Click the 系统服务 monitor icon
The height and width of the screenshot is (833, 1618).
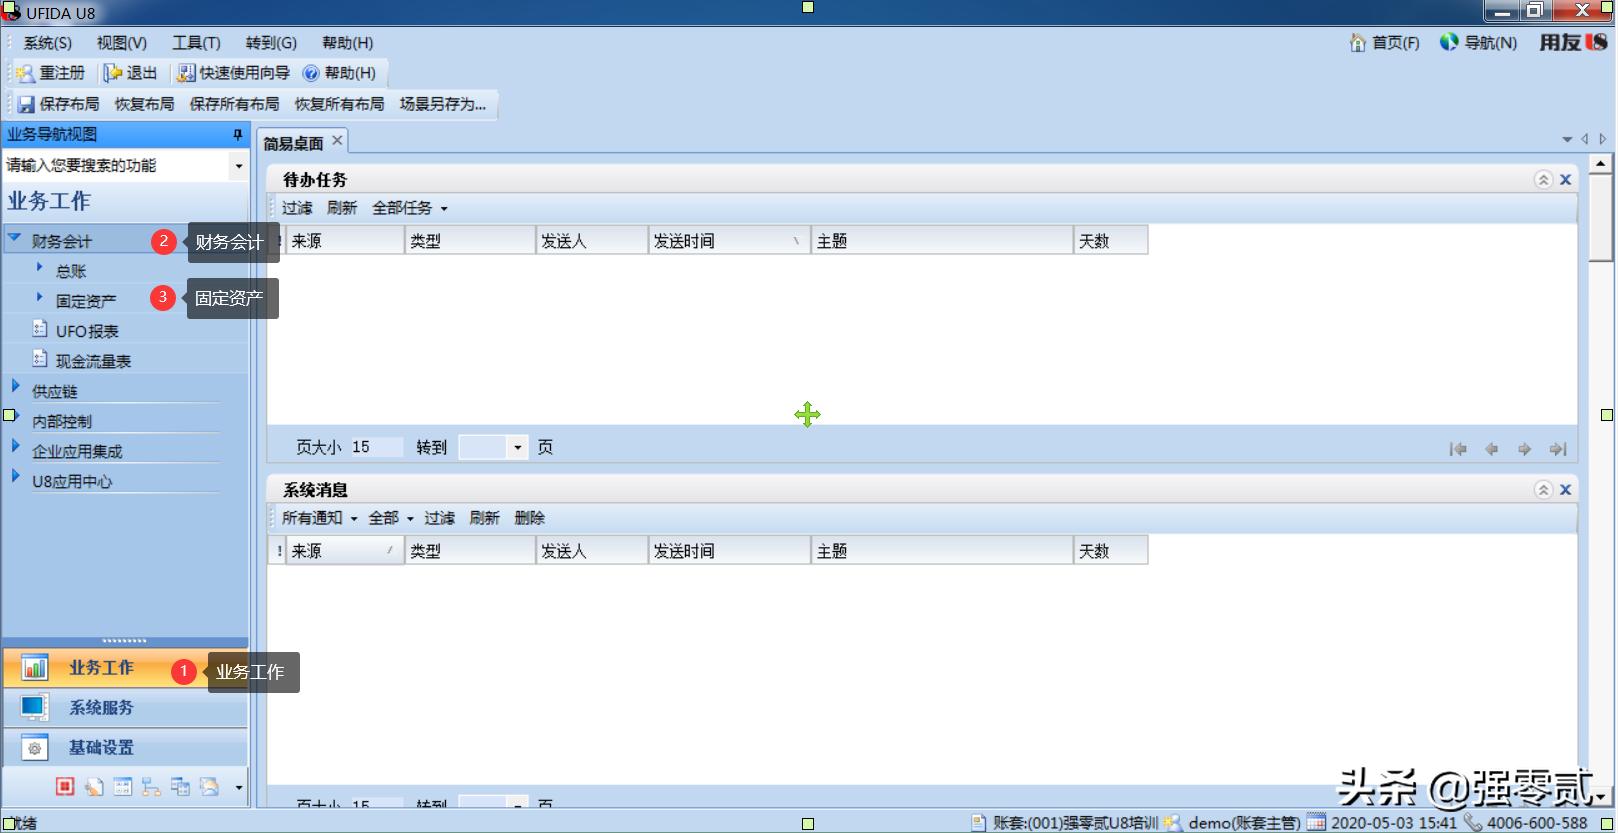(x=35, y=707)
